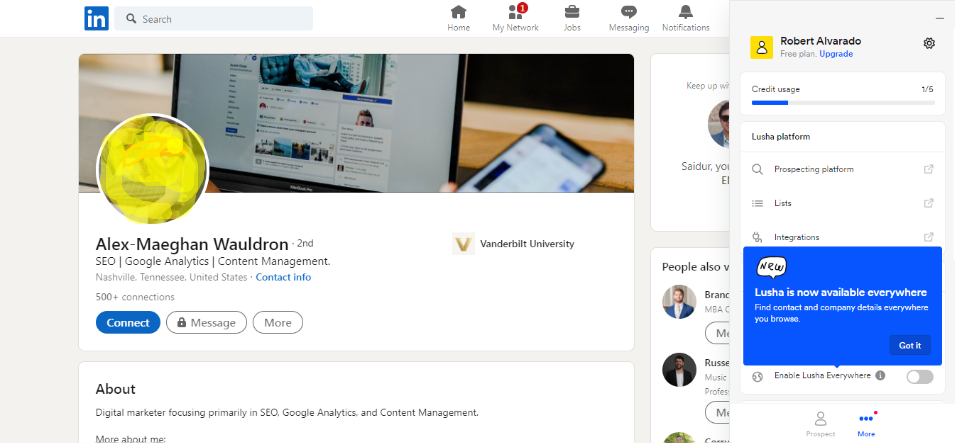
Task: Click the Vanderbilt University logo
Action: 463,244
